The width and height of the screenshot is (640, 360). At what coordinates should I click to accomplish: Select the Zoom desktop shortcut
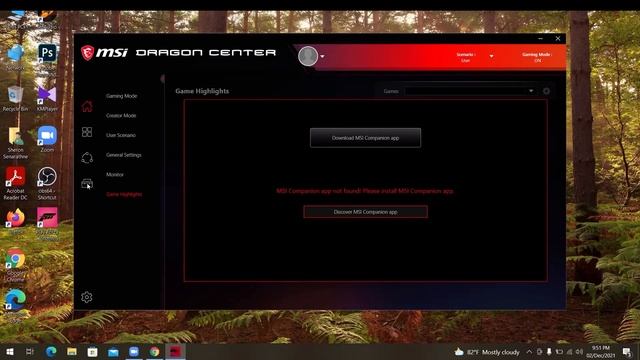tap(47, 139)
